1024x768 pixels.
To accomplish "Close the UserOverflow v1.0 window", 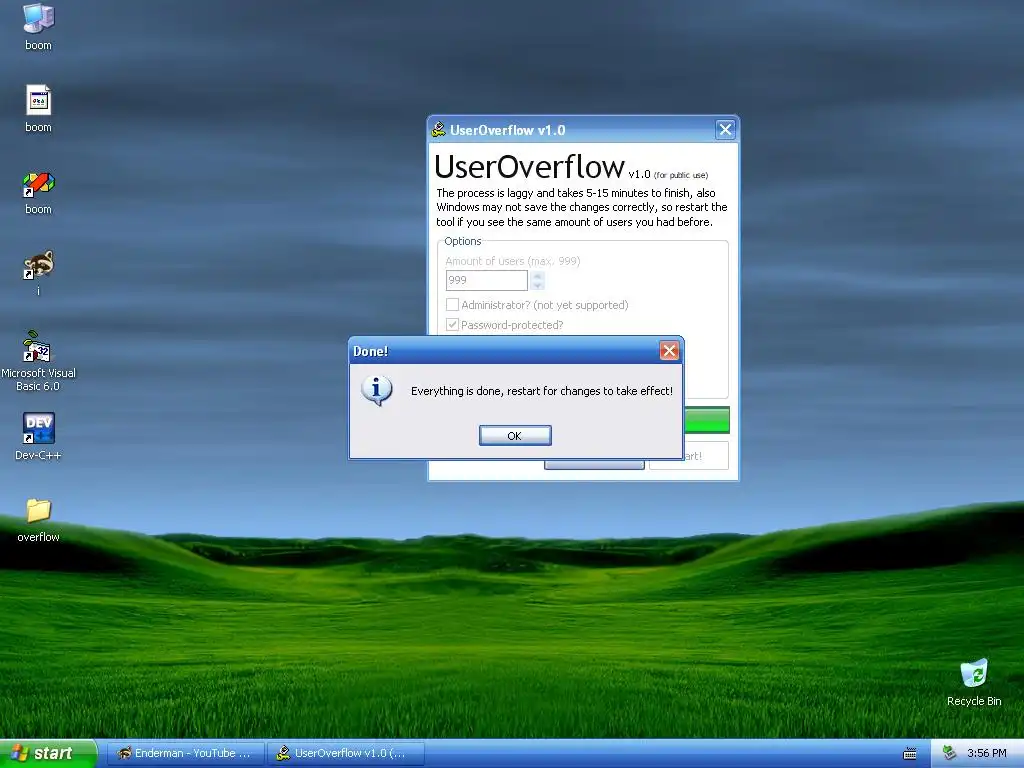I will click(x=725, y=129).
